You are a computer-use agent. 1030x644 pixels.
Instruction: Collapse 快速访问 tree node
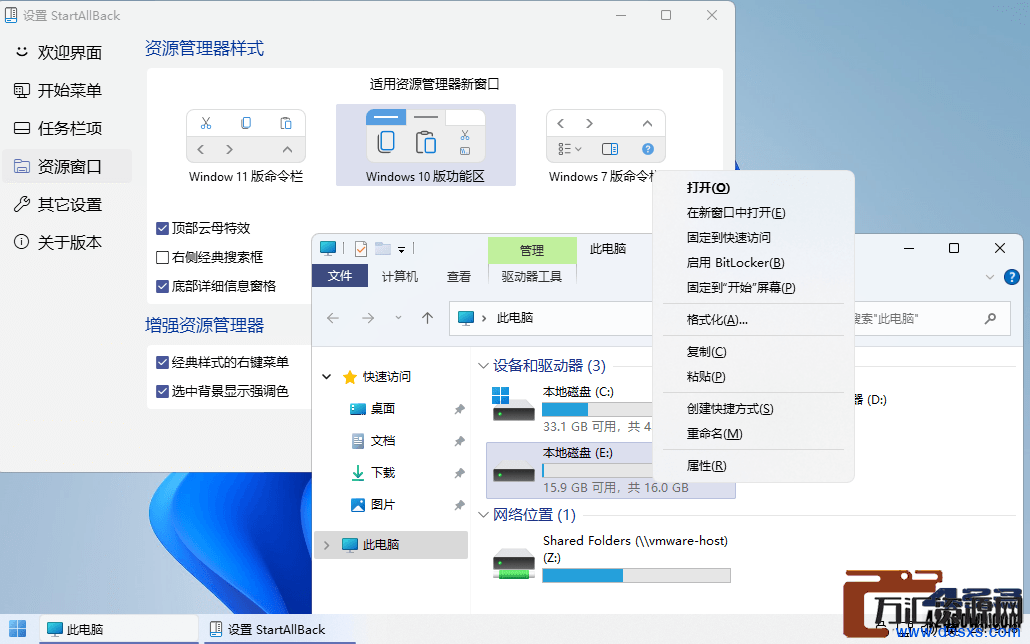pyautogui.click(x=326, y=377)
